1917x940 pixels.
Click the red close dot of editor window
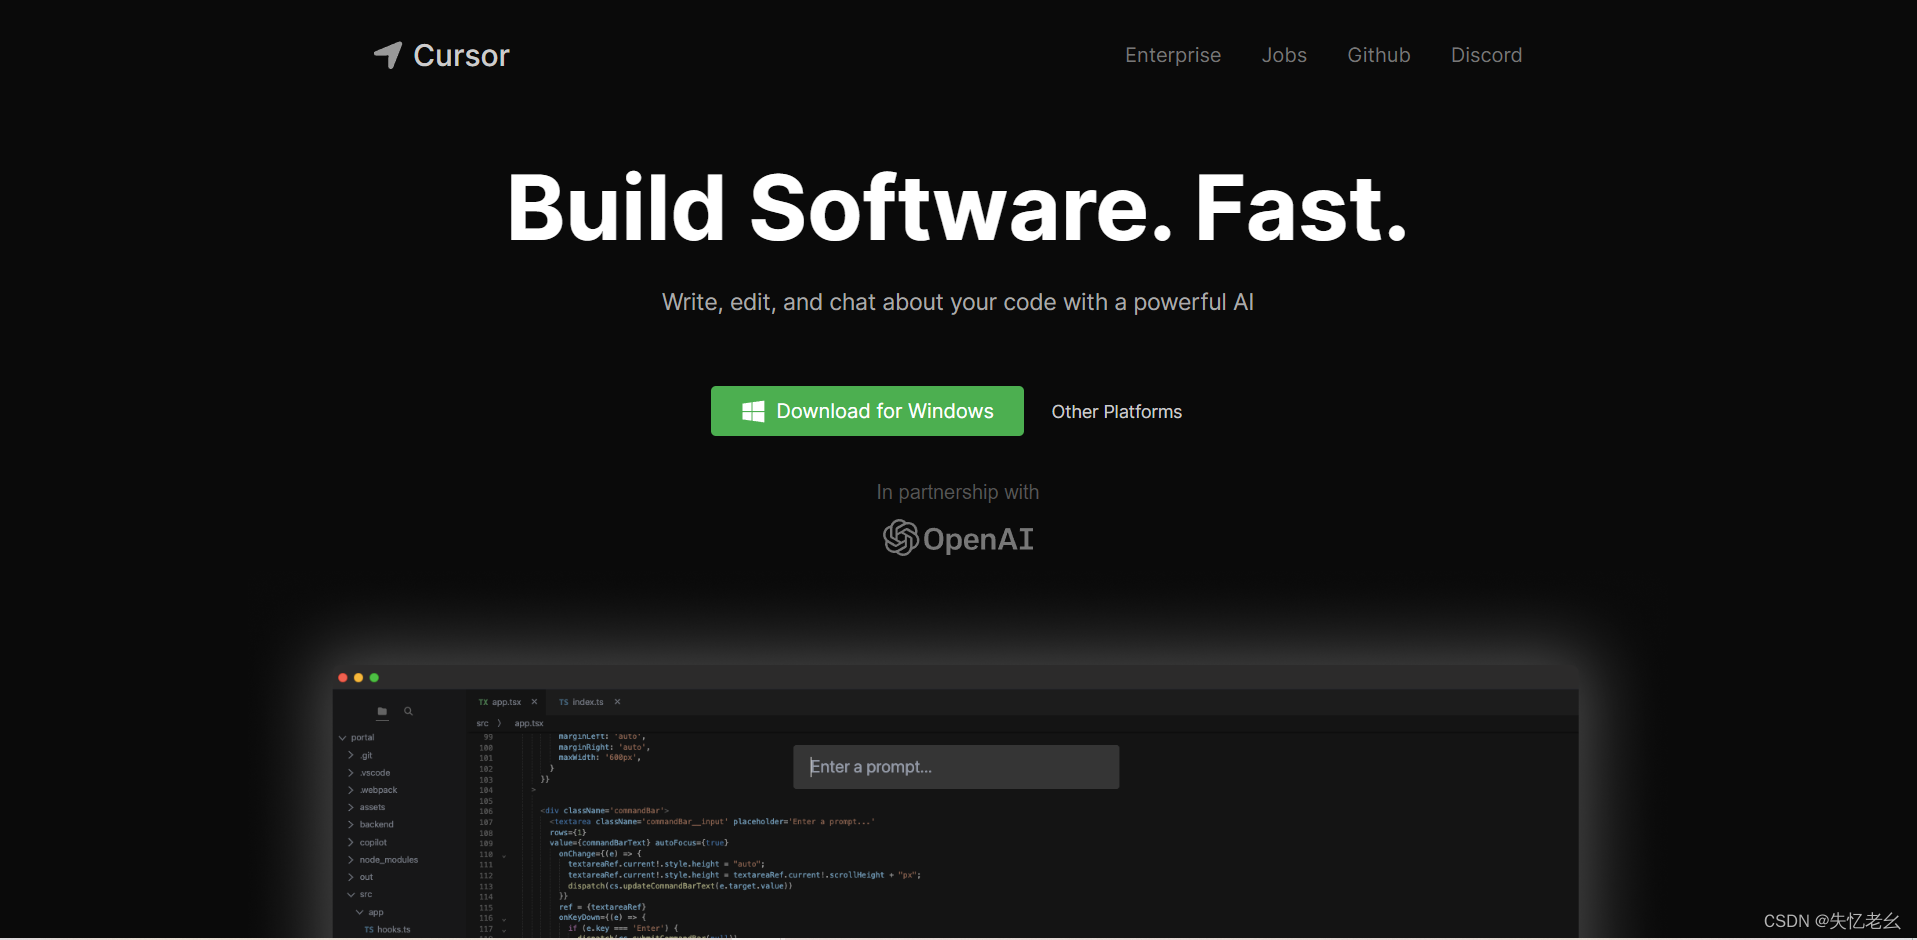[x=343, y=678]
